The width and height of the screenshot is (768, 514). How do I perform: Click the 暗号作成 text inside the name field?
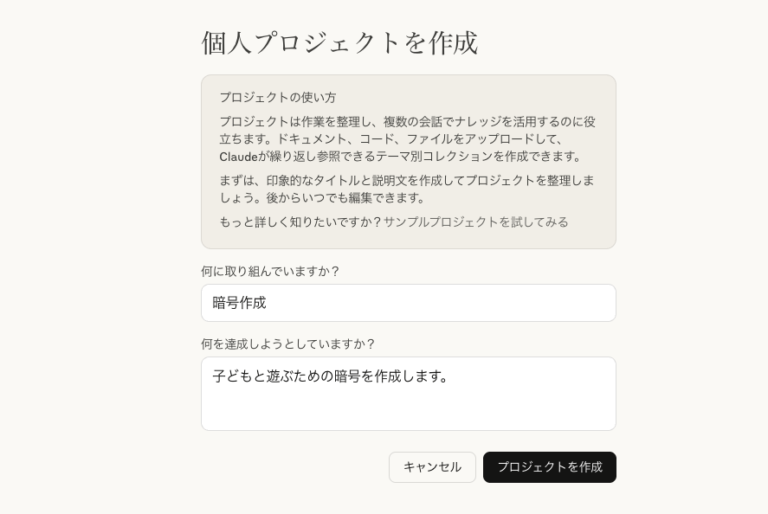tap(240, 303)
